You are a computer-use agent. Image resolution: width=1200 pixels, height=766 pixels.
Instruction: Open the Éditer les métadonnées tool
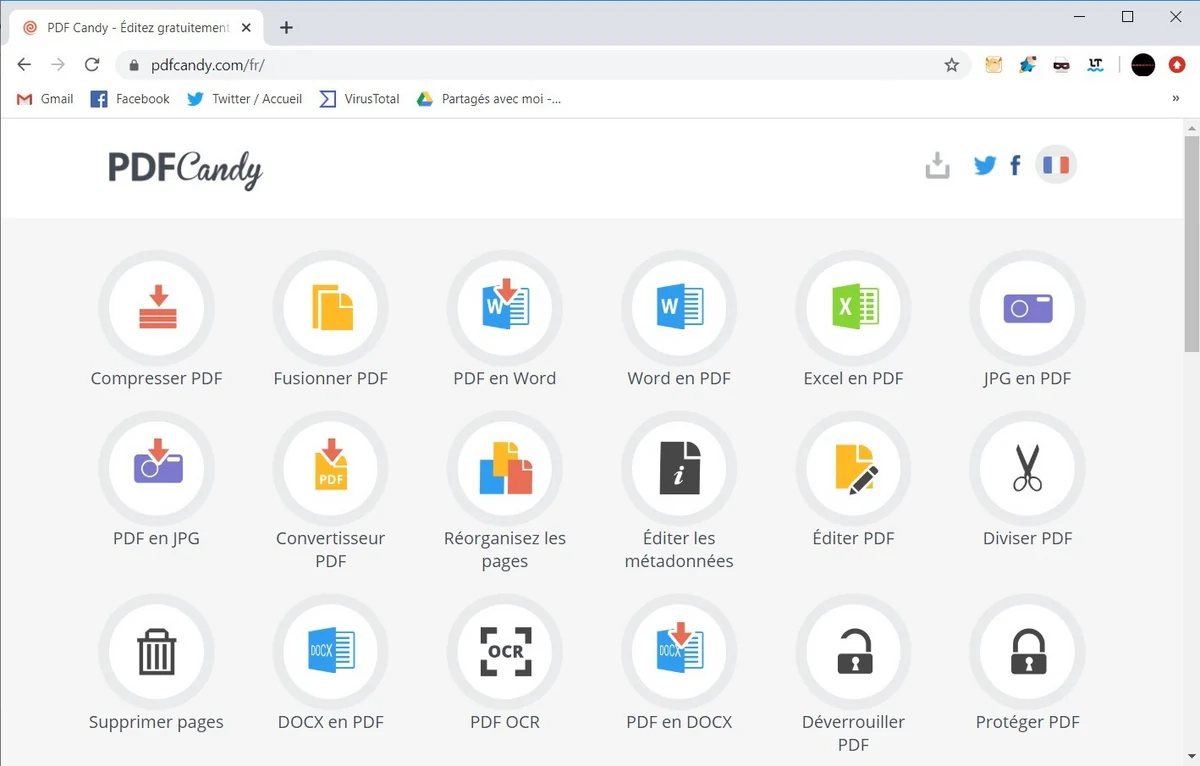pos(678,468)
